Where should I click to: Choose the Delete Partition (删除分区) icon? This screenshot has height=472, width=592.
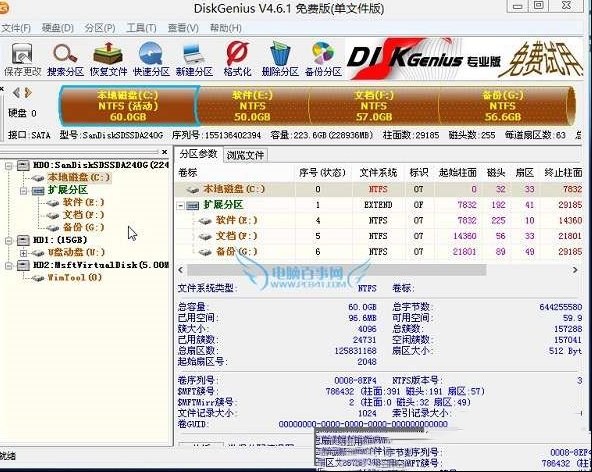click(280, 59)
